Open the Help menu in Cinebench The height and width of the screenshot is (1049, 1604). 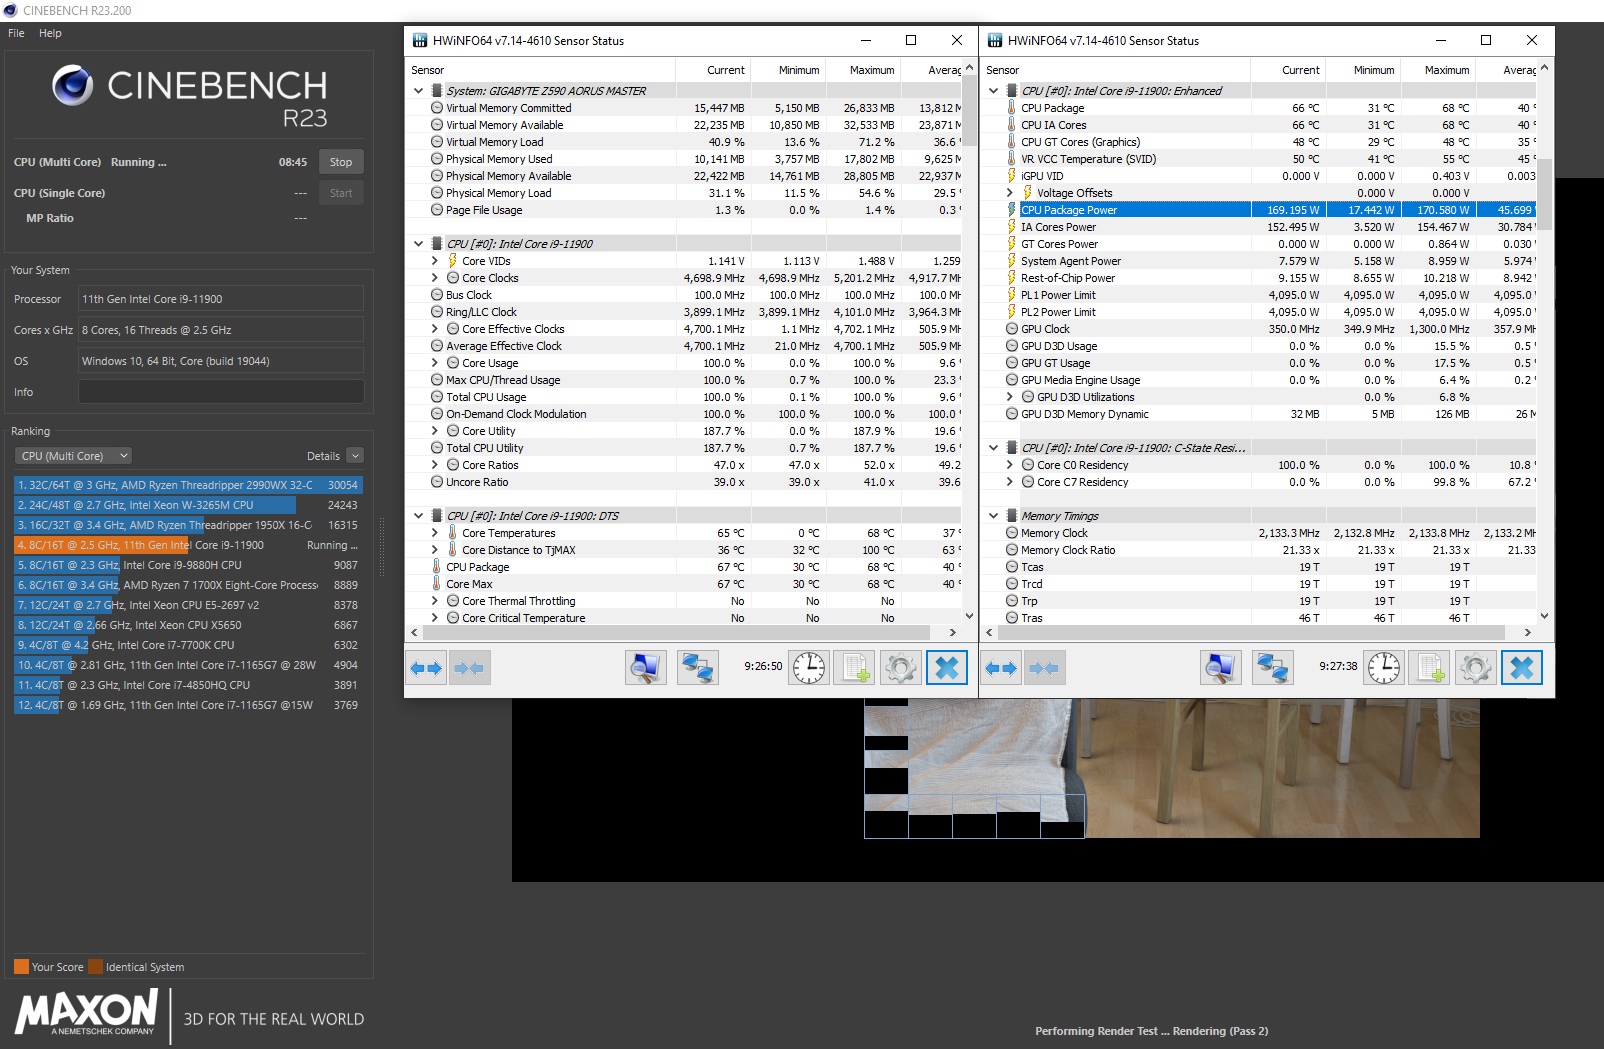coord(50,33)
